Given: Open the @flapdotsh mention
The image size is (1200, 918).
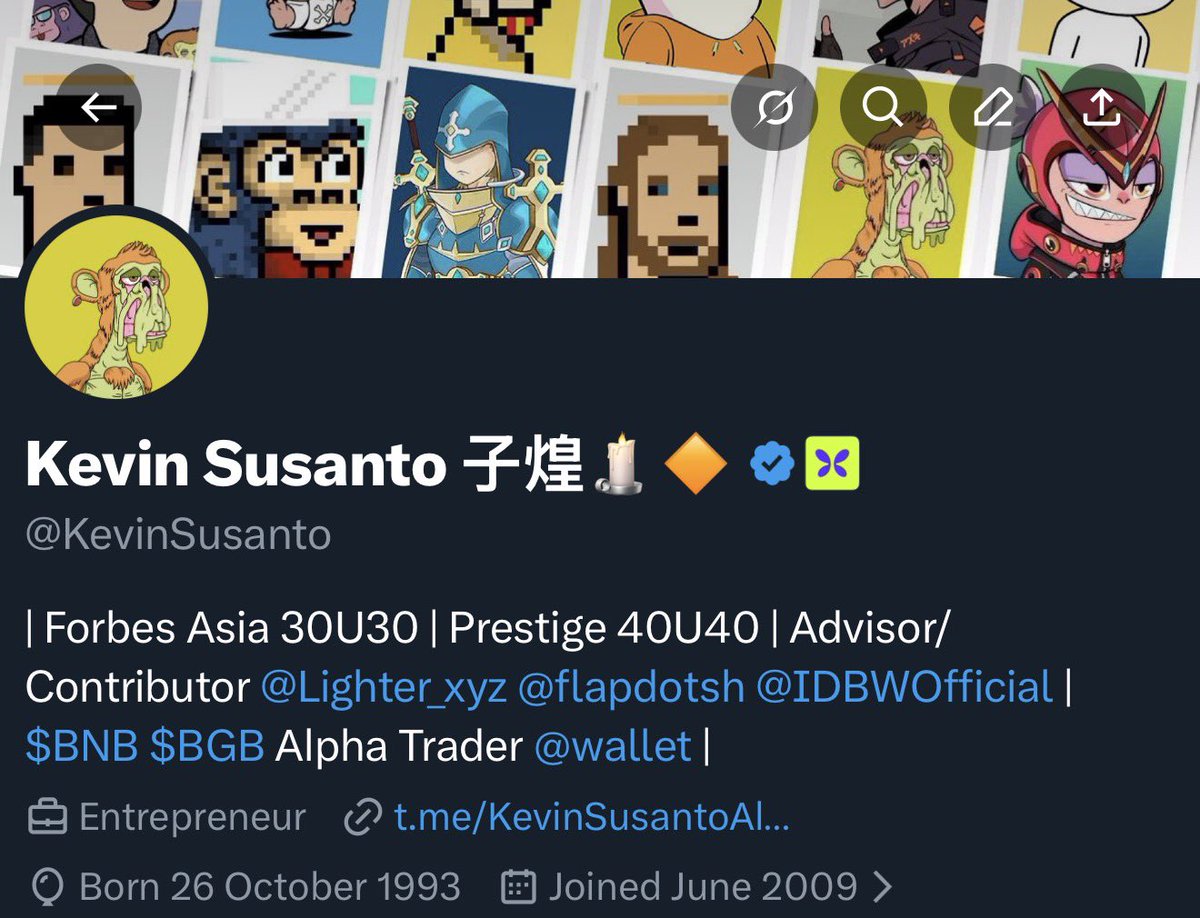Looking at the screenshot, I should 631,688.
